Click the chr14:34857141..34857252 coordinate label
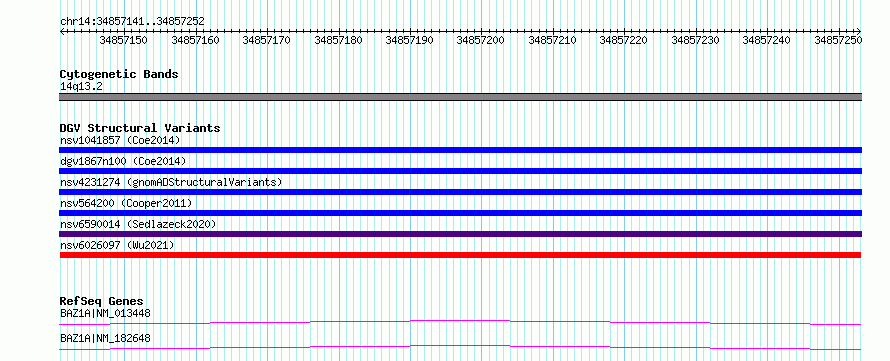Viewport: 890px width, 361px height. point(132,22)
